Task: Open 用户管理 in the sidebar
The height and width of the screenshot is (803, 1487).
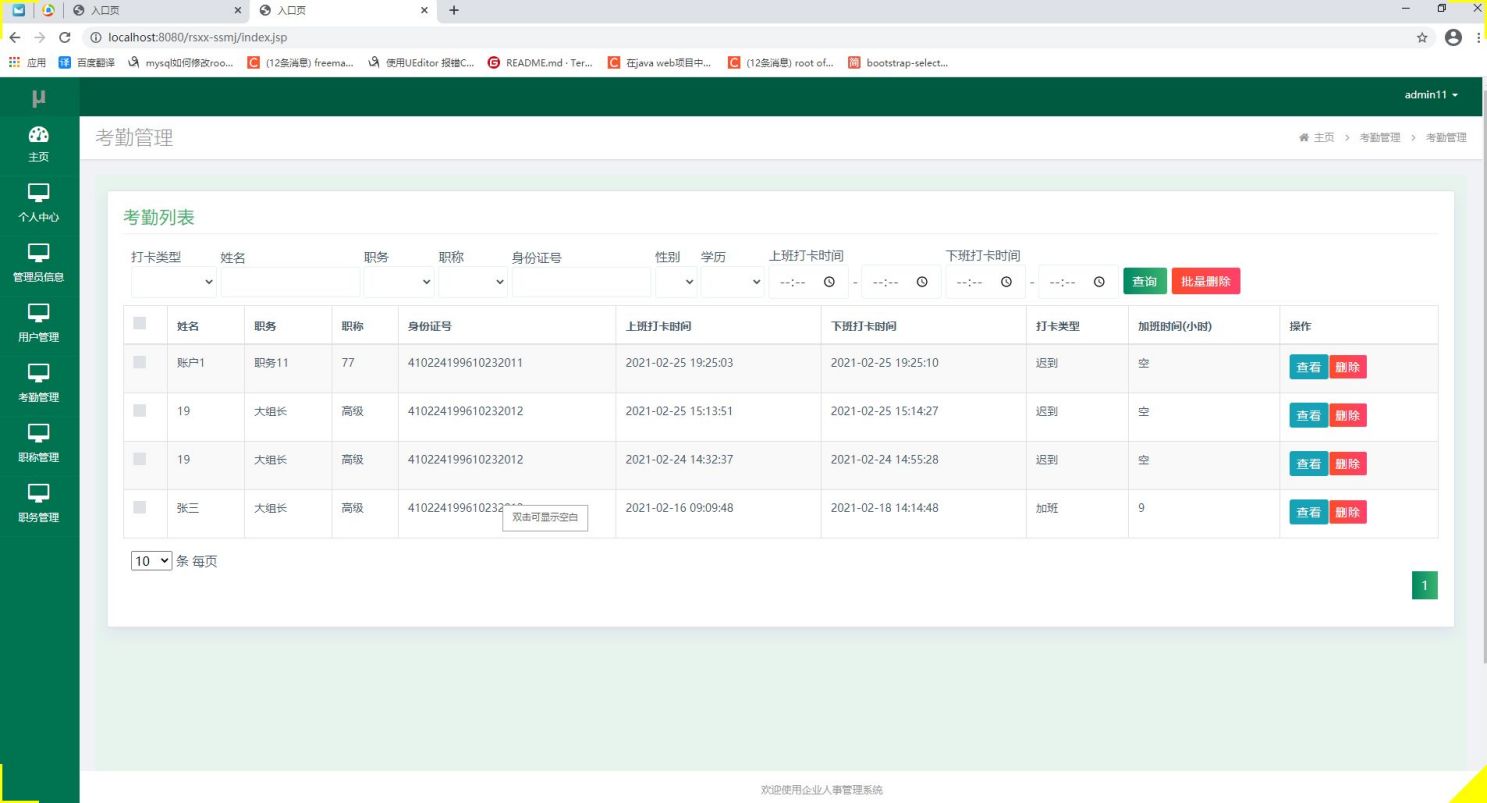Action: [39, 323]
